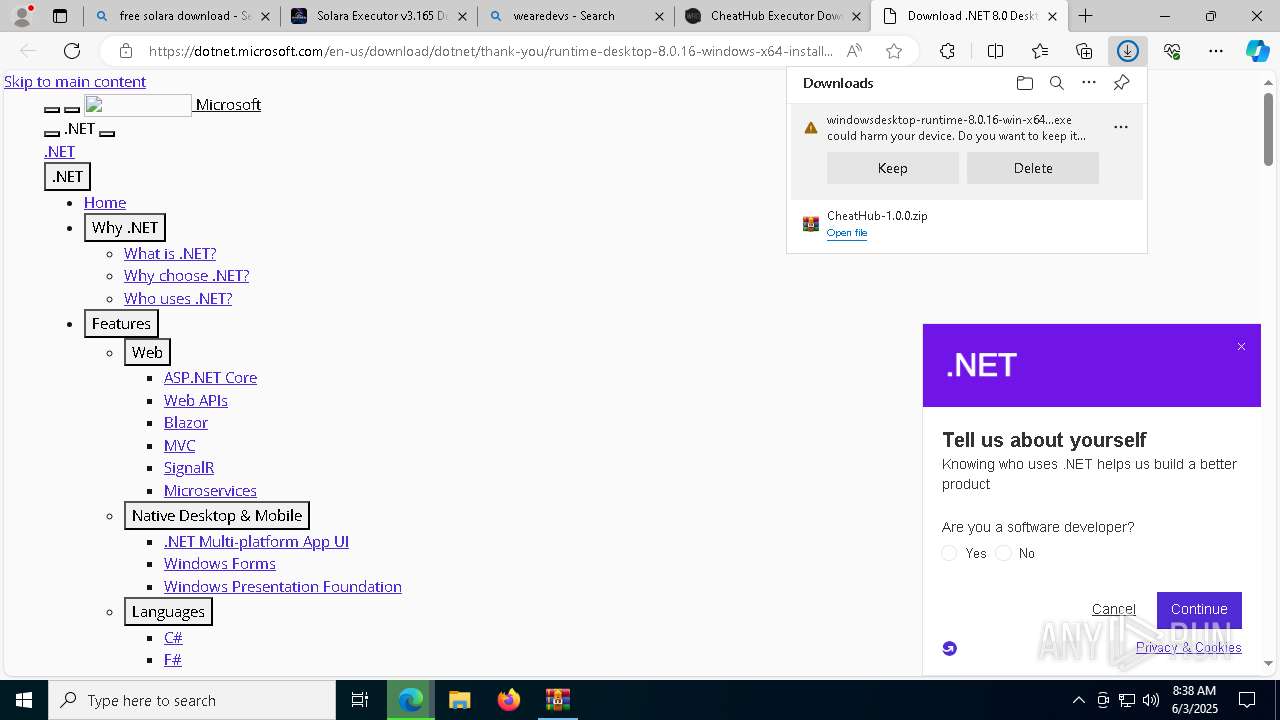Open Windows Presentation Foundation link
This screenshot has width=1280, height=720.
[x=283, y=587]
